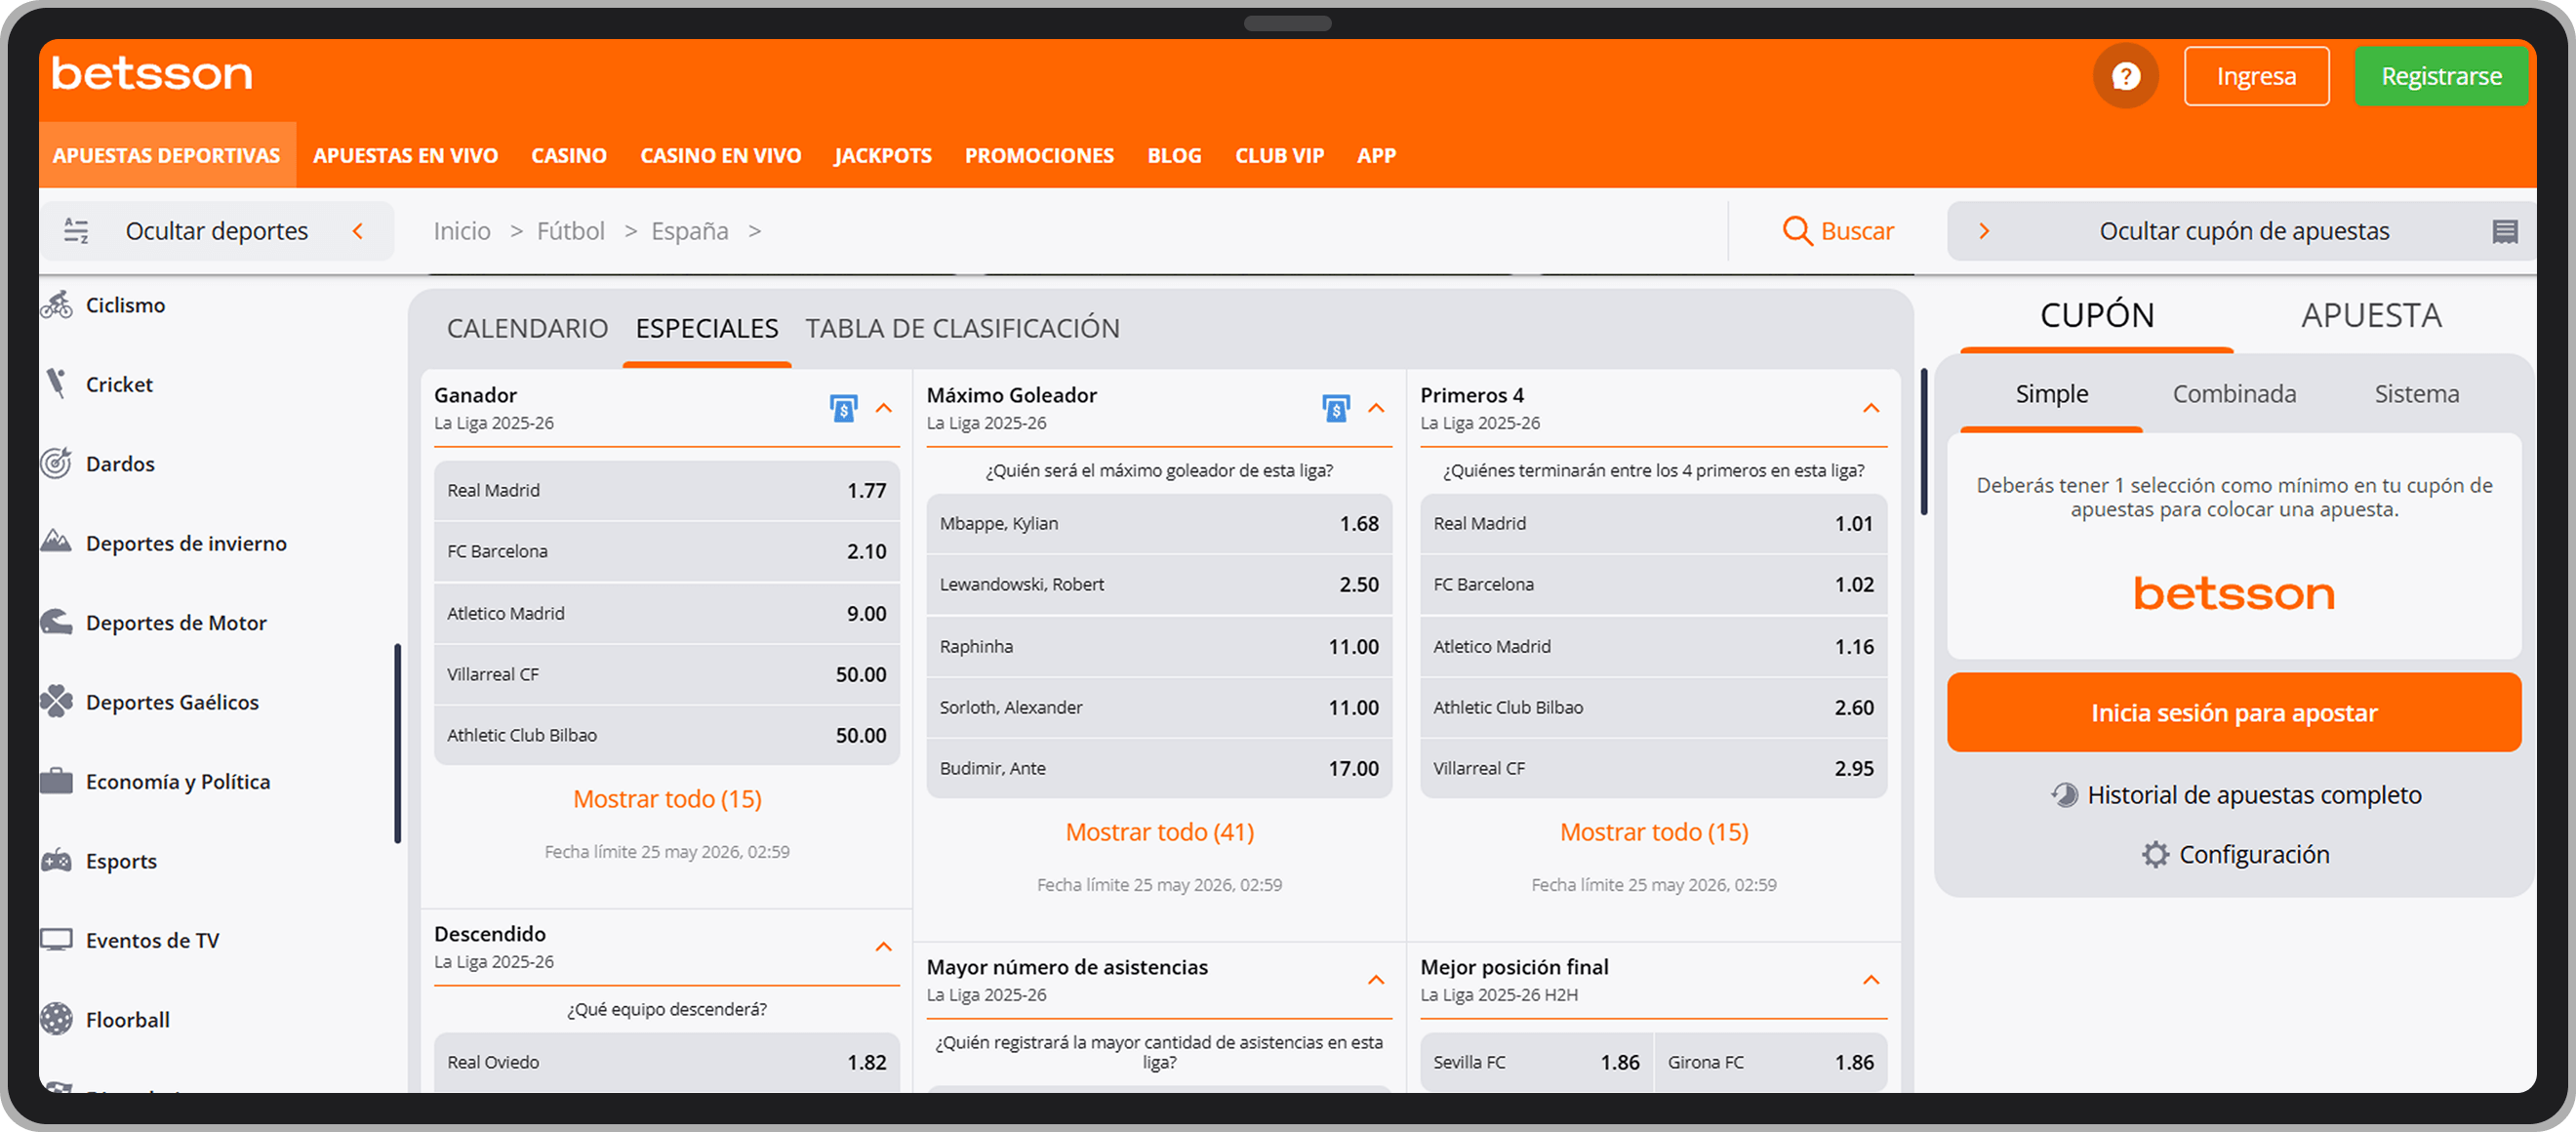This screenshot has width=2576, height=1132.
Task: Click the Cricket bat icon
Action: [57, 384]
